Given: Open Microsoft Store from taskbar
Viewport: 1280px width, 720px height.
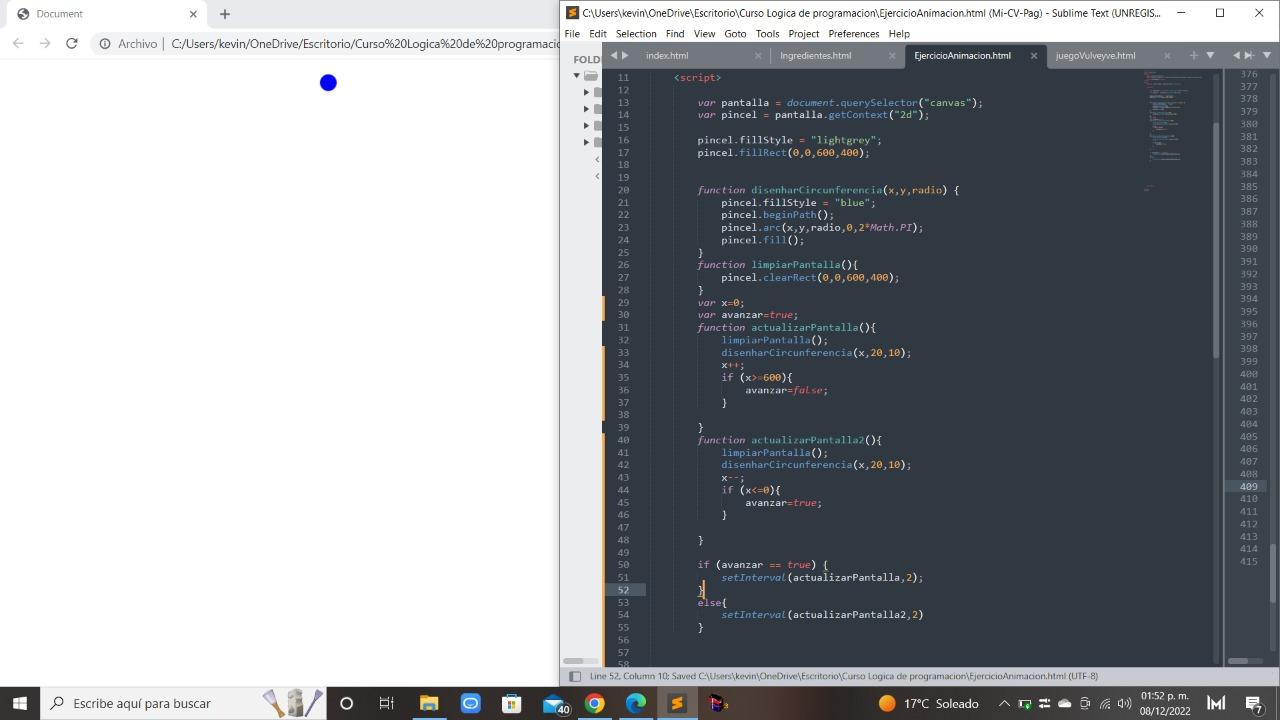Looking at the screenshot, I should tap(511, 703).
